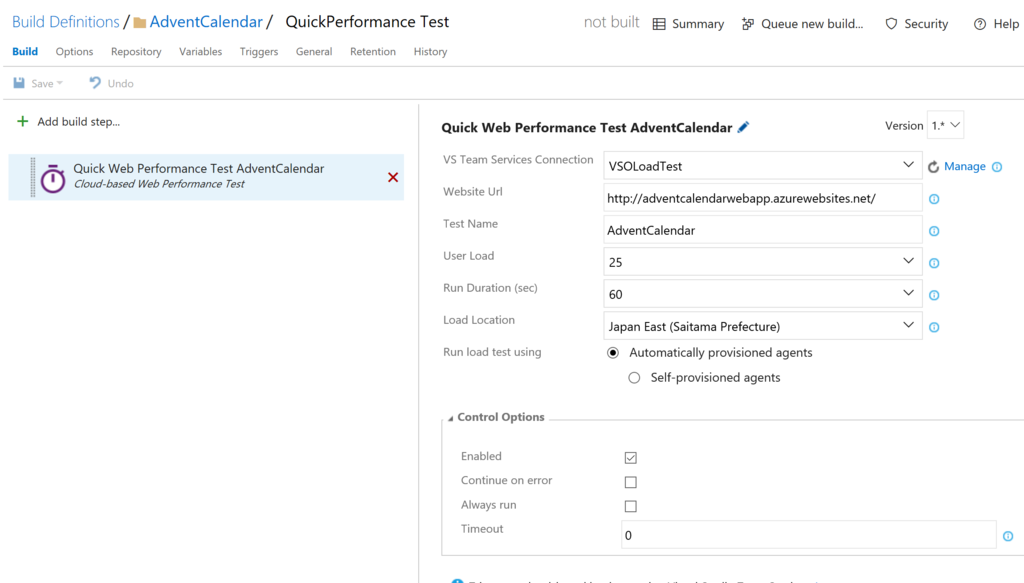Click the refresh icon next to Manage
Screen dimensions: 1024x583
click(x=934, y=167)
